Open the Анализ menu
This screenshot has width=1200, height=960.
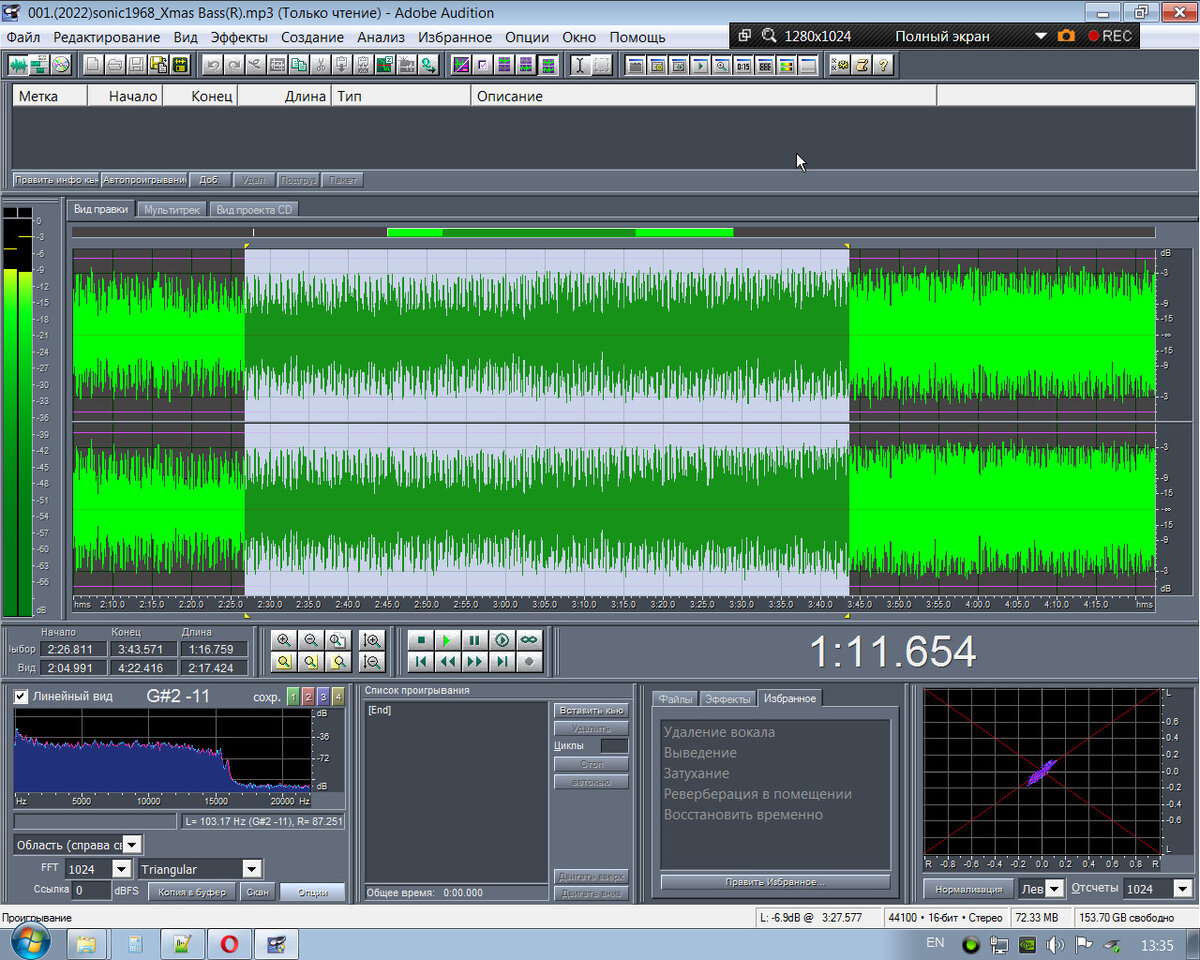(381, 37)
